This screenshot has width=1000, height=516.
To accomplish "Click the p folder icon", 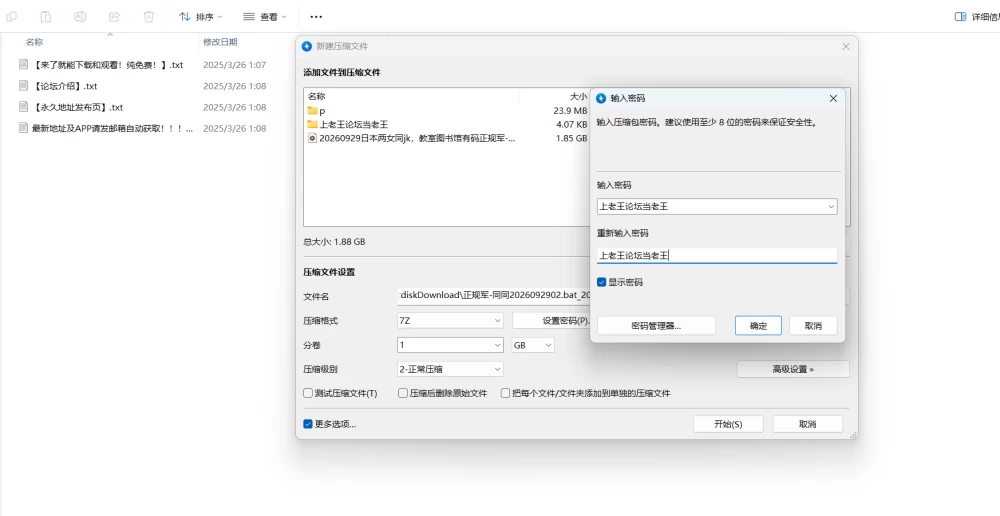I will point(312,111).
